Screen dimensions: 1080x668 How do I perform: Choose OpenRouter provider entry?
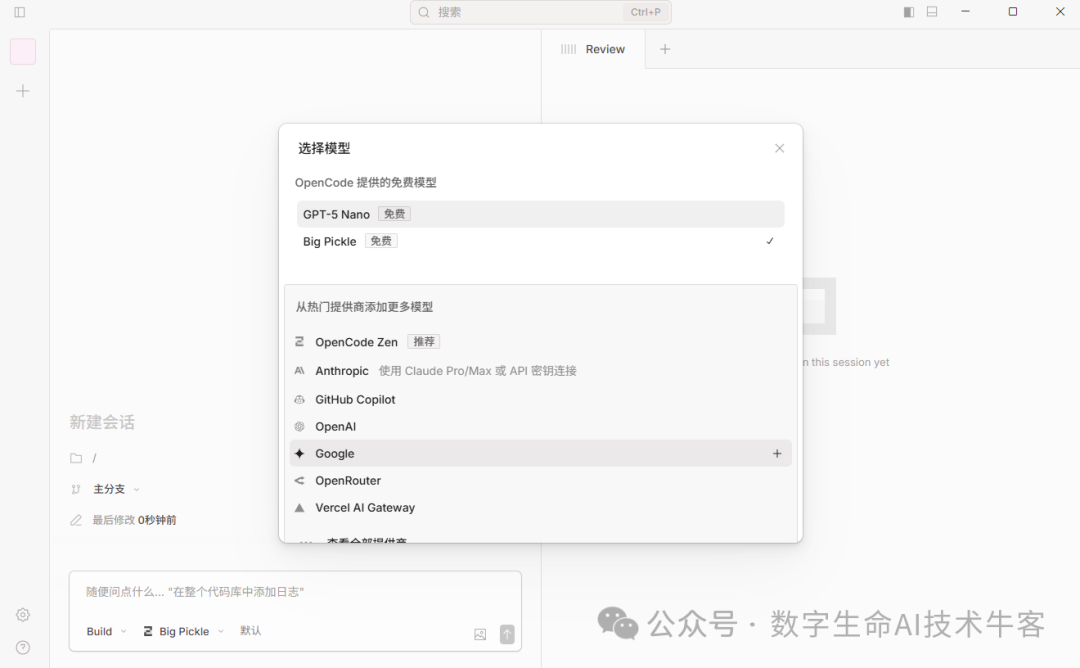(x=541, y=481)
